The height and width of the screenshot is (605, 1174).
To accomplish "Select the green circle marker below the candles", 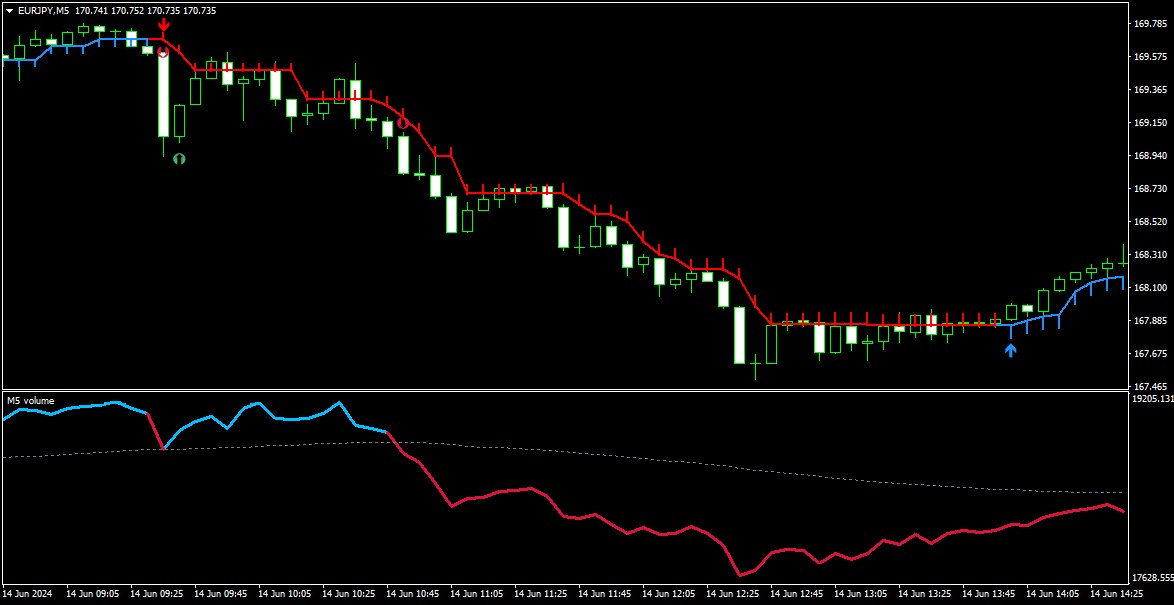I will click(179, 159).
